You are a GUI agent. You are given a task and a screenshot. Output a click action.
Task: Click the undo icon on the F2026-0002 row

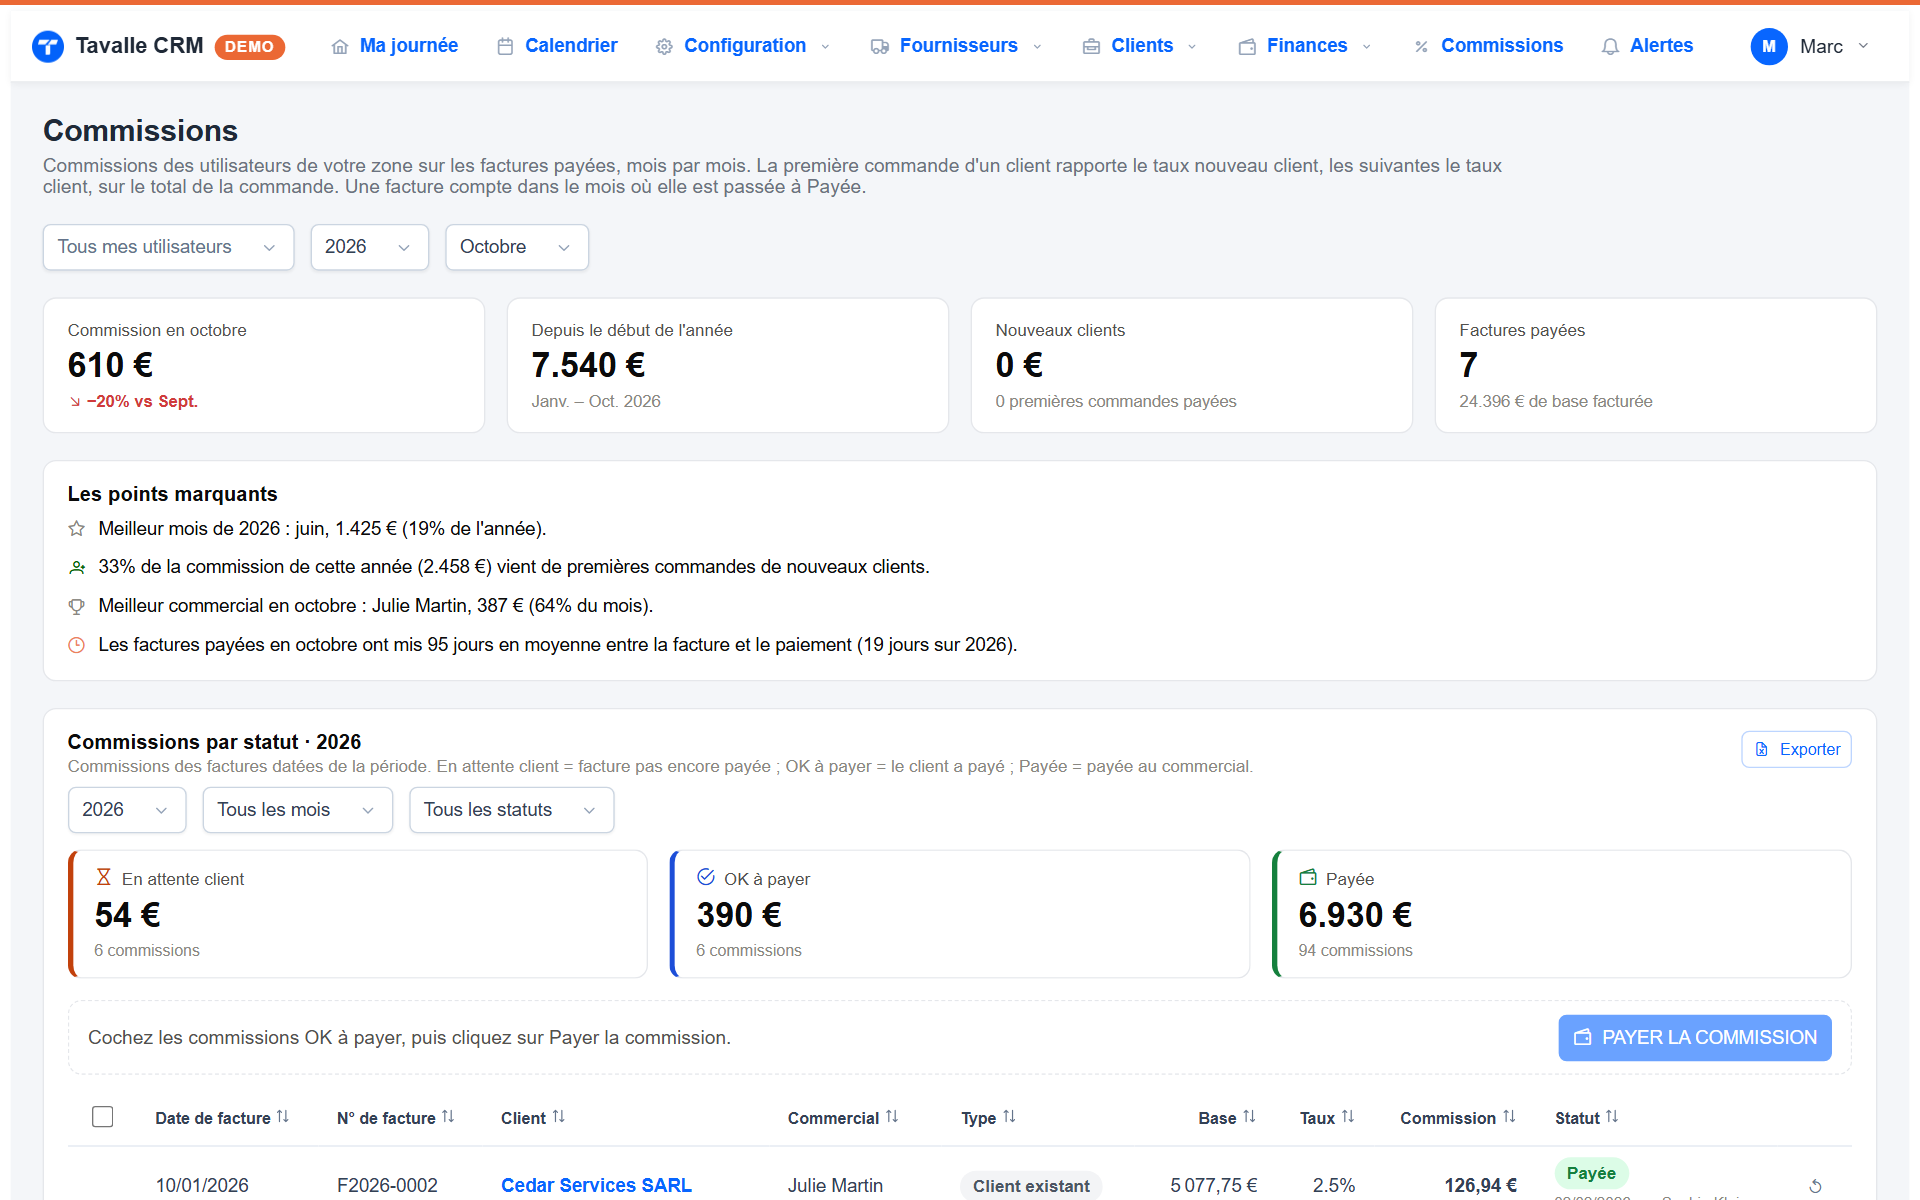[1815, 1186]
